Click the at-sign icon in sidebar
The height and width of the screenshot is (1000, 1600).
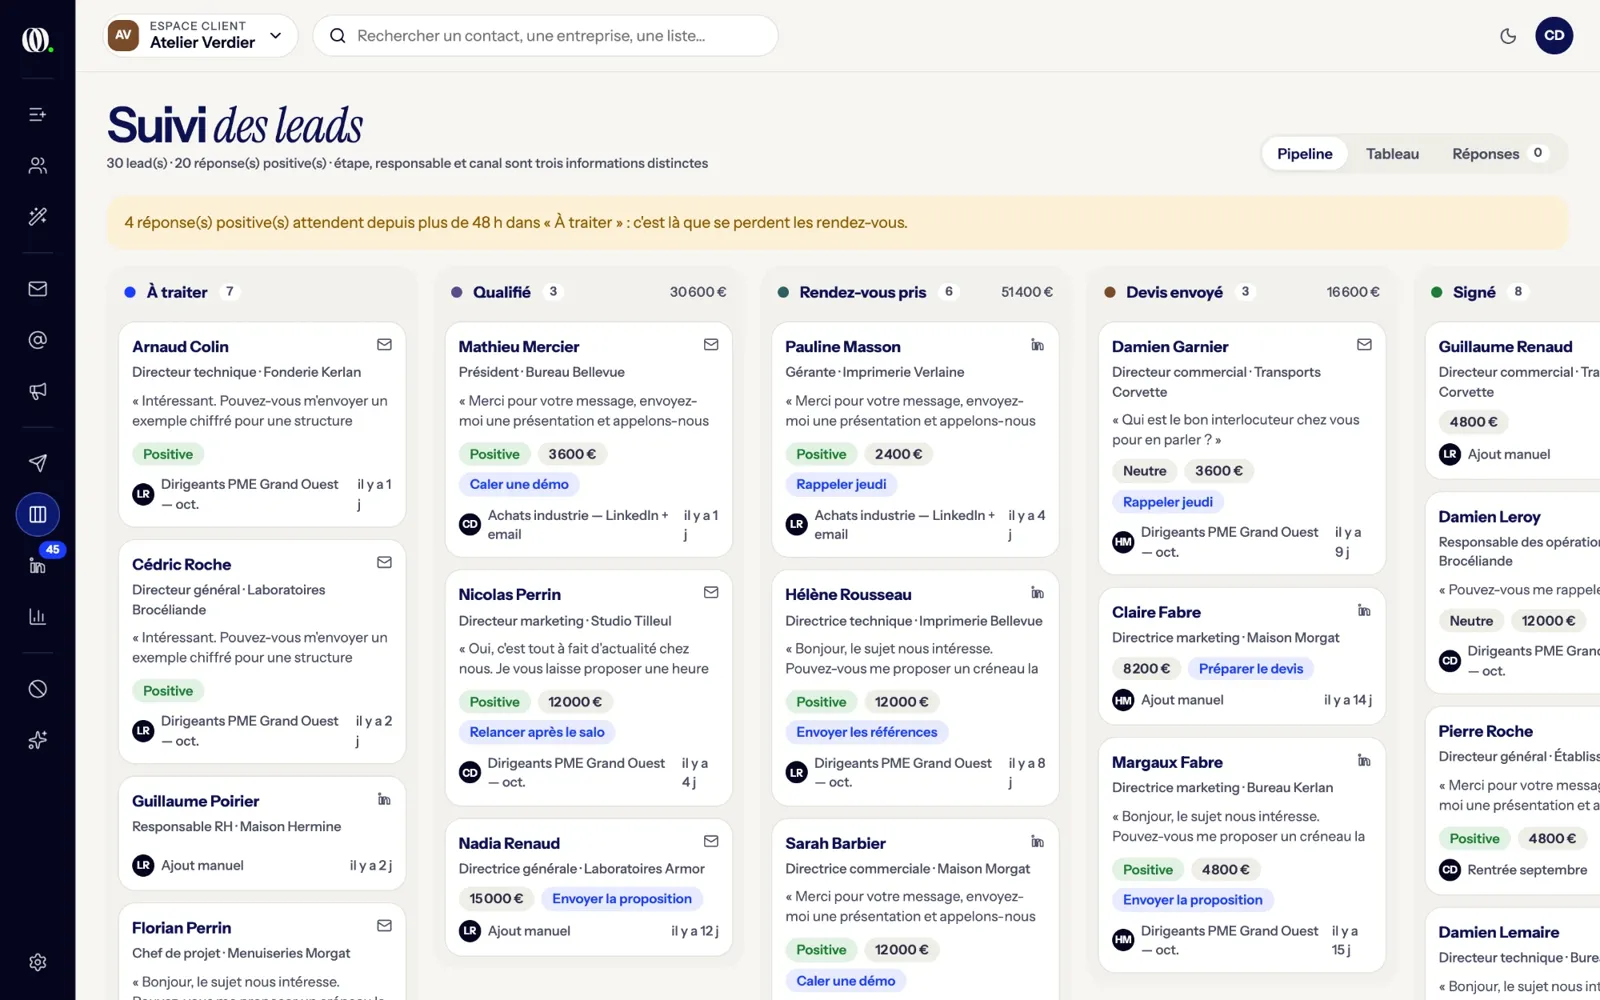tap(37, 340)
